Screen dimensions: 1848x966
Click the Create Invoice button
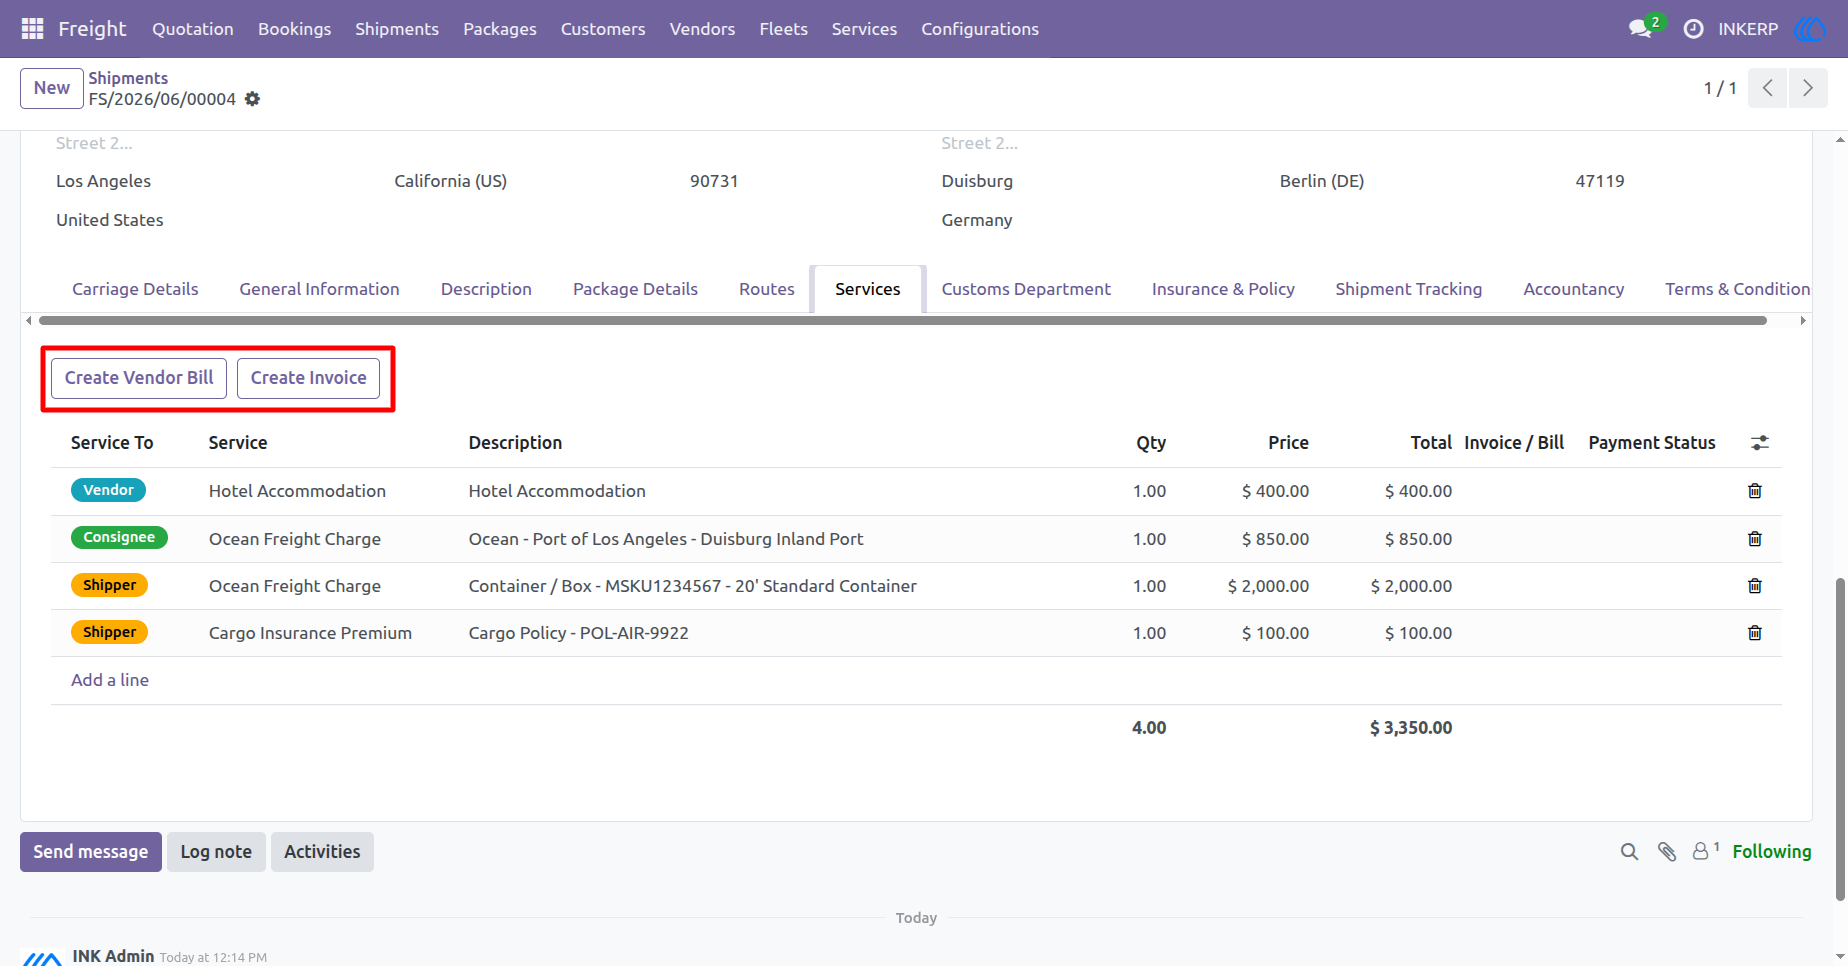[309, 378]
